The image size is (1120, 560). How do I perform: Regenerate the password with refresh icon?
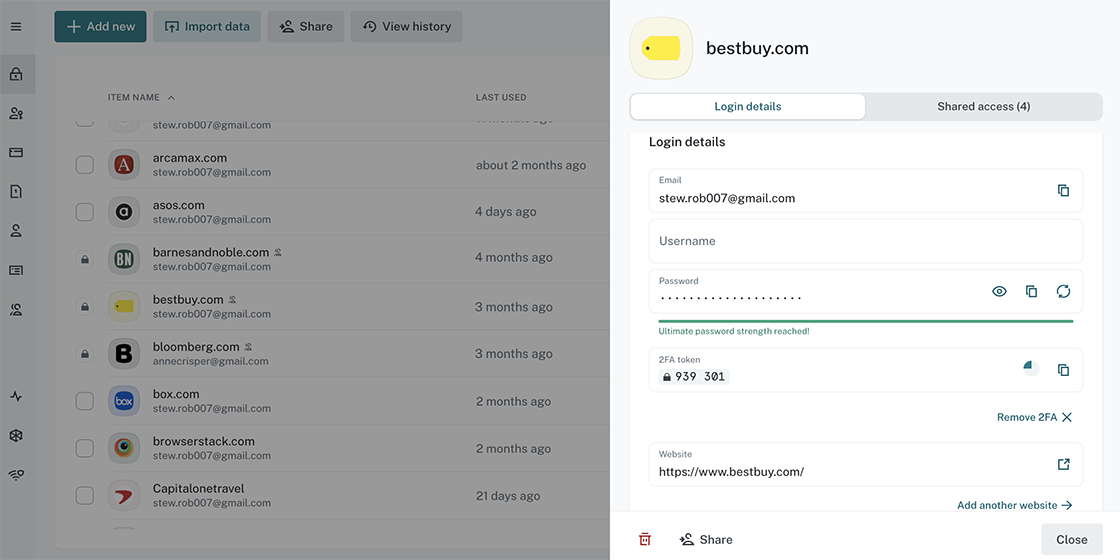(x=1063, y=291)
